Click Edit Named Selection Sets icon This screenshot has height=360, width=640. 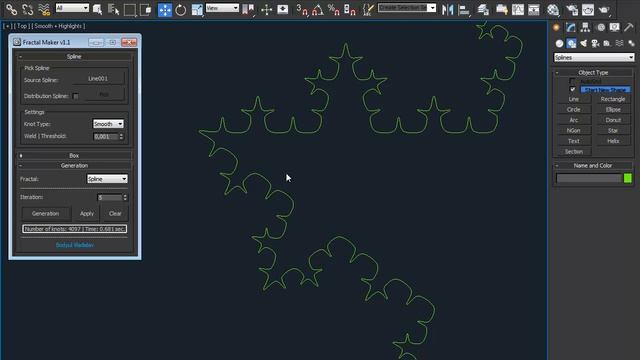pos(368,9)
